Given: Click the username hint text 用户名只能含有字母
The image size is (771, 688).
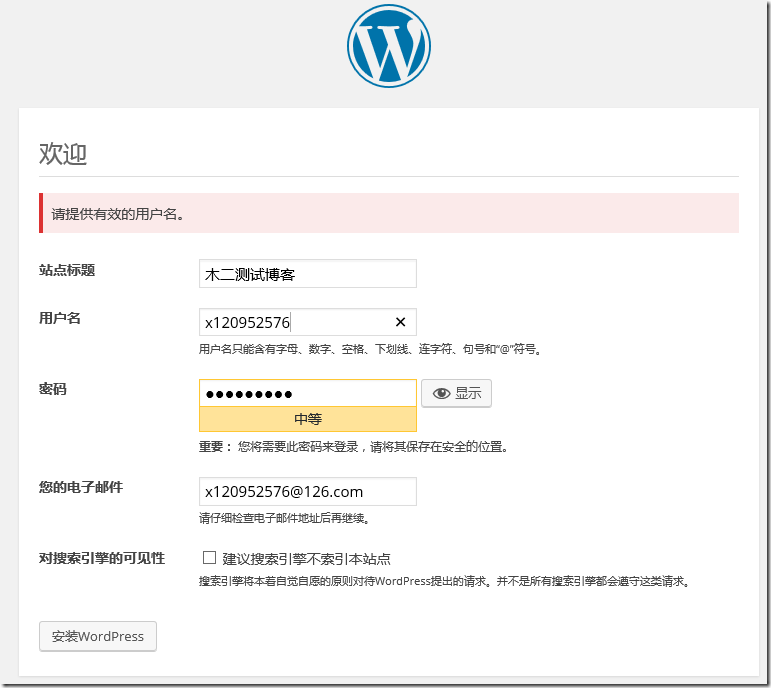Looking at the screenshot, I should pyautogui.click(x=370, y=349).
